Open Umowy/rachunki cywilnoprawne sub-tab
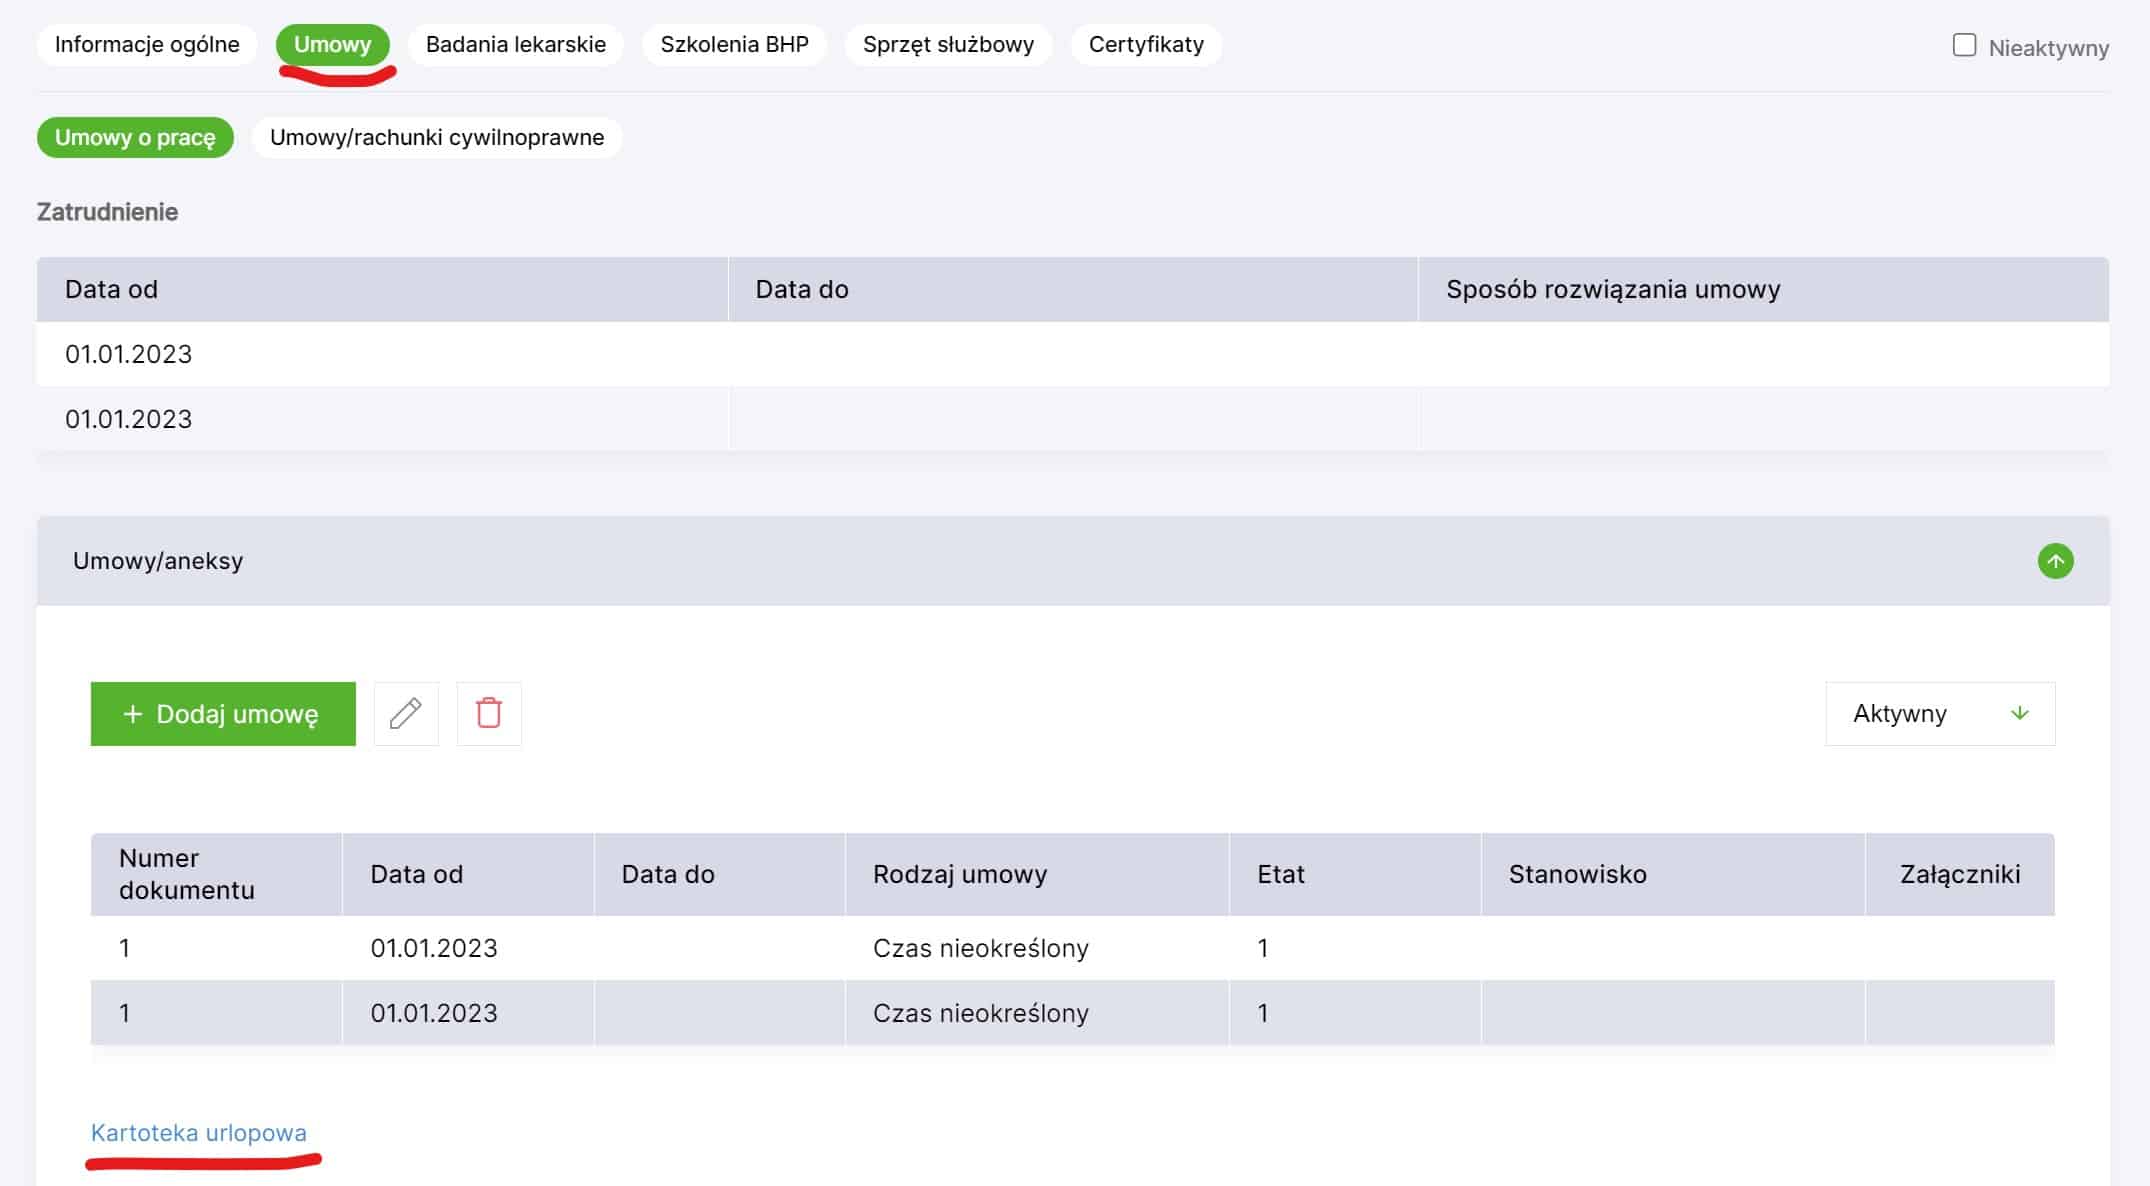 [437, 138]
